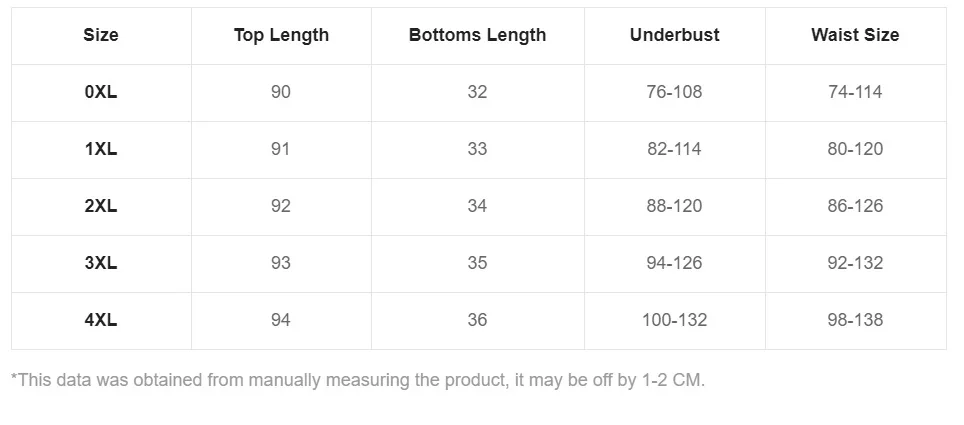Click the Top Length column header

tap(281, 35)
